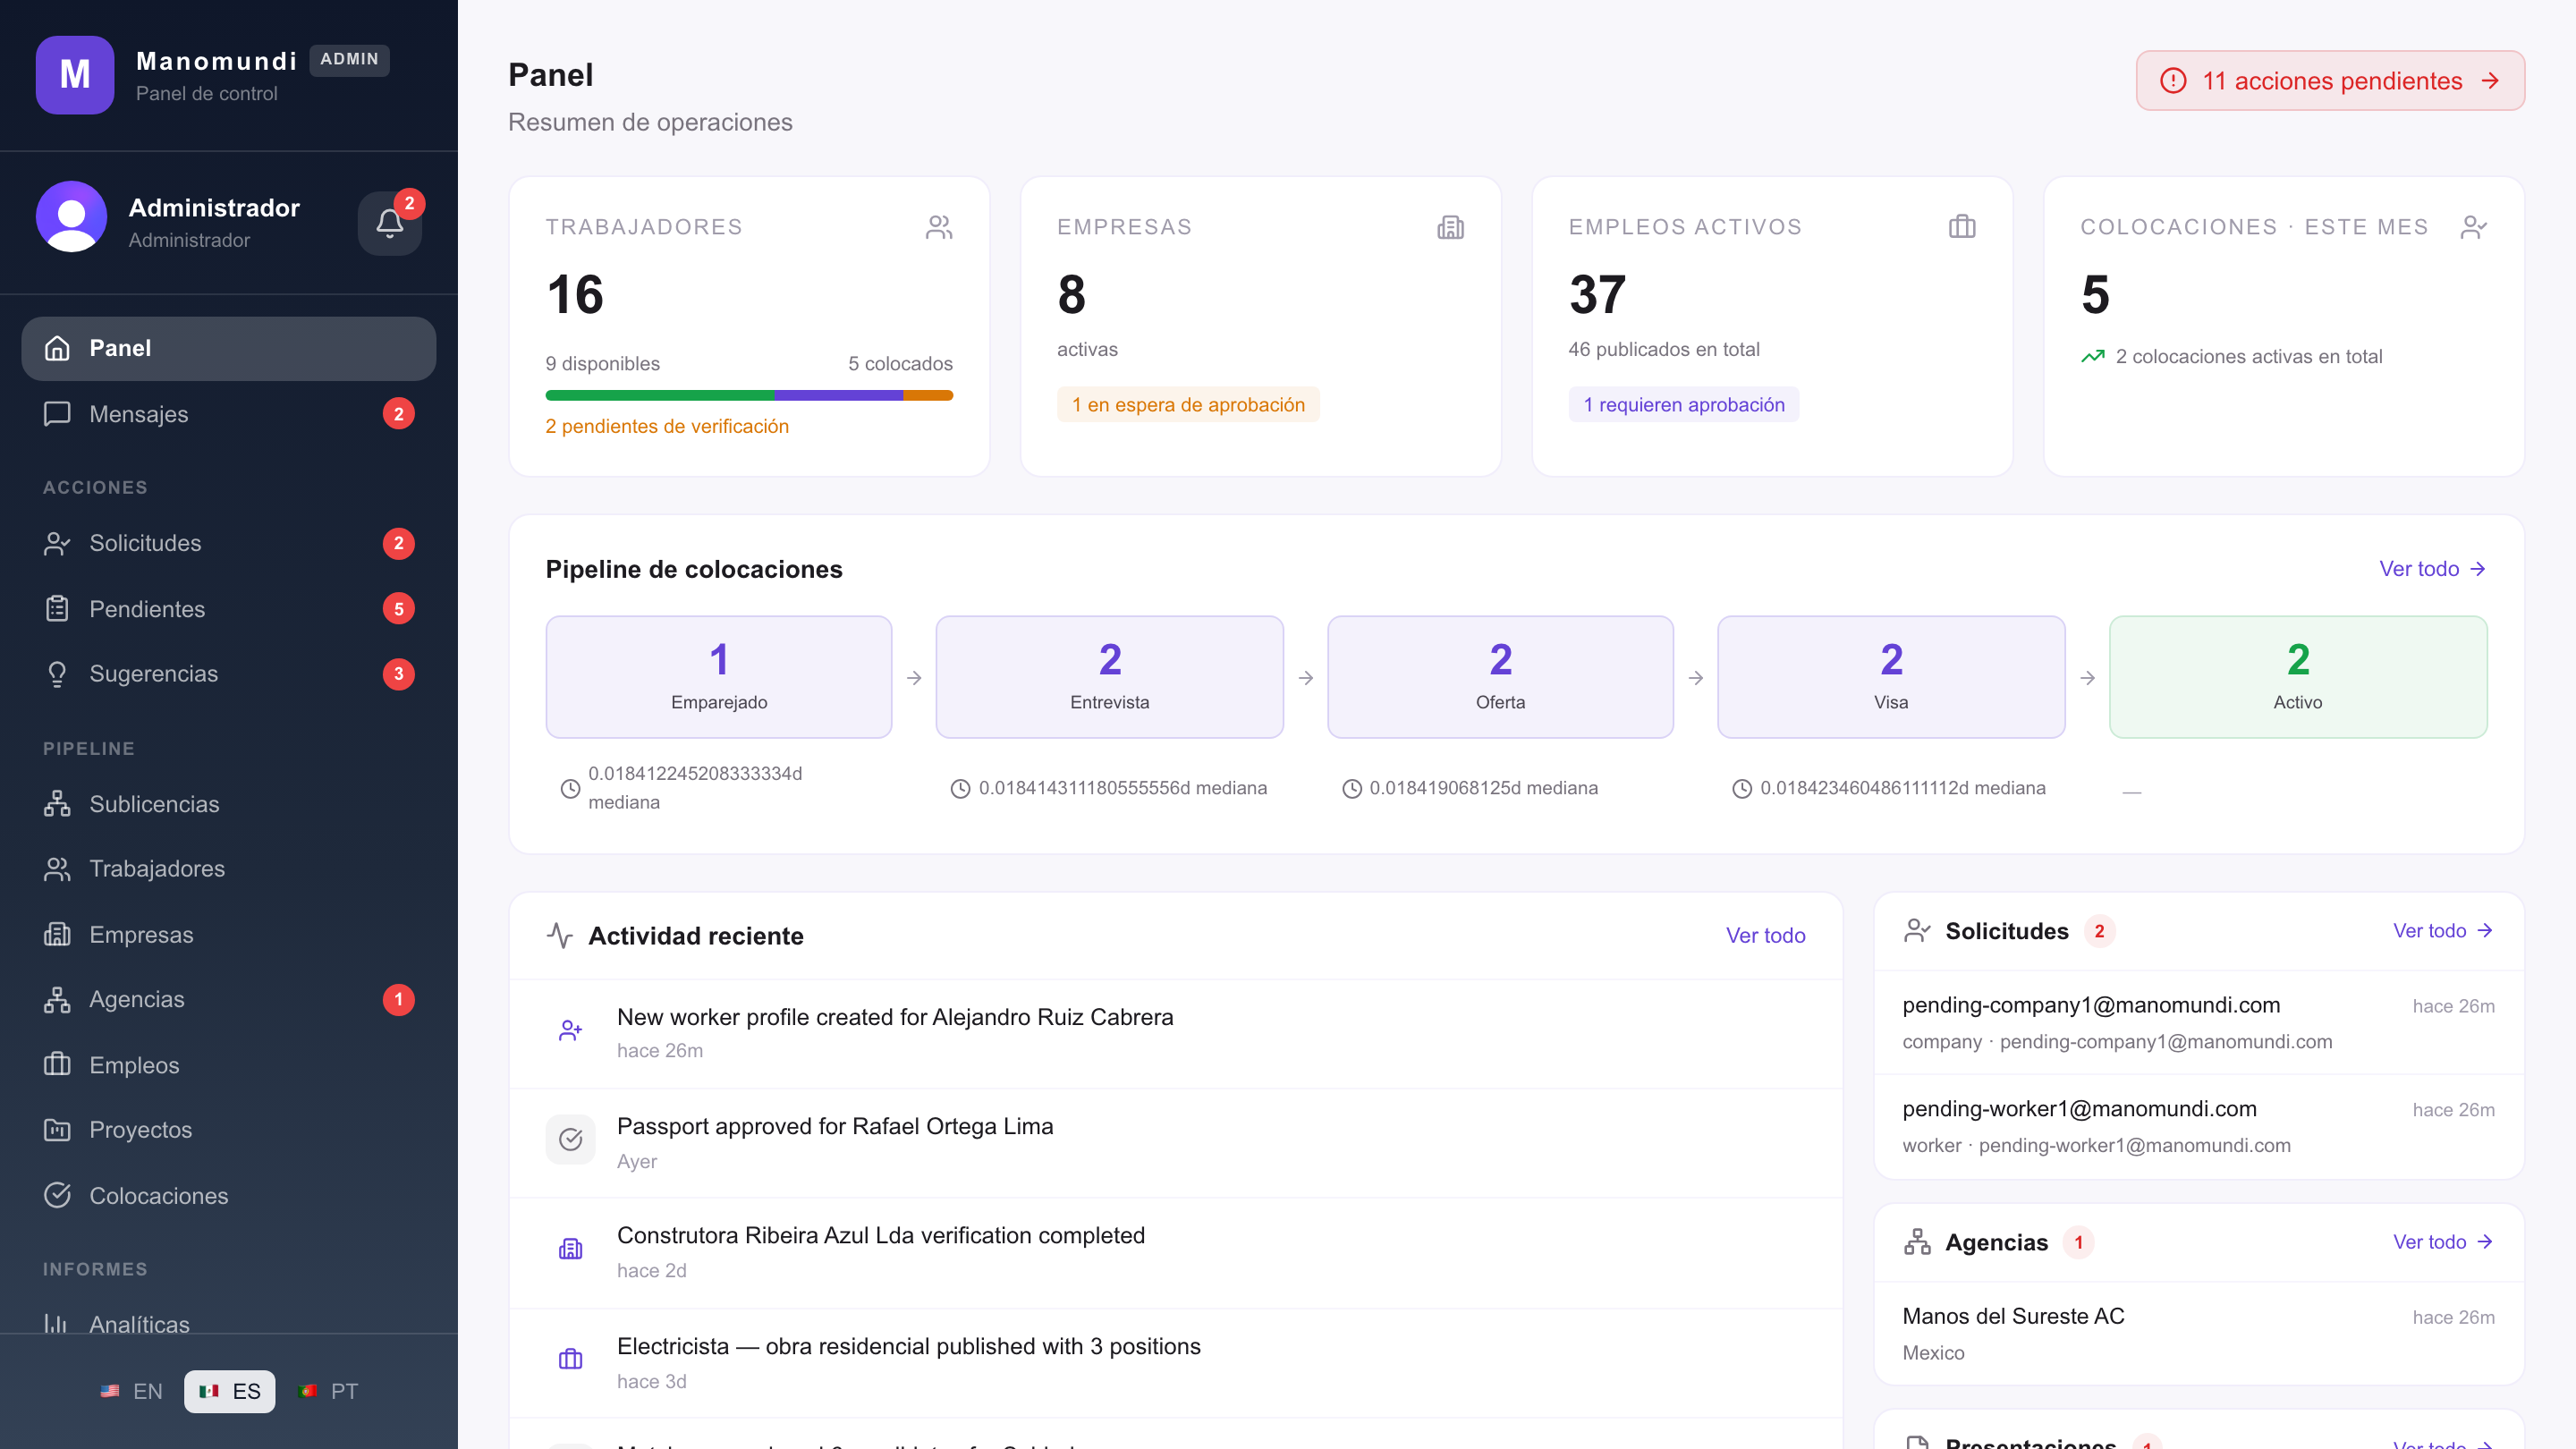2576x1449 pixels.
Task: Click the green trending-up arrow icon
Action: (2093, 357)
